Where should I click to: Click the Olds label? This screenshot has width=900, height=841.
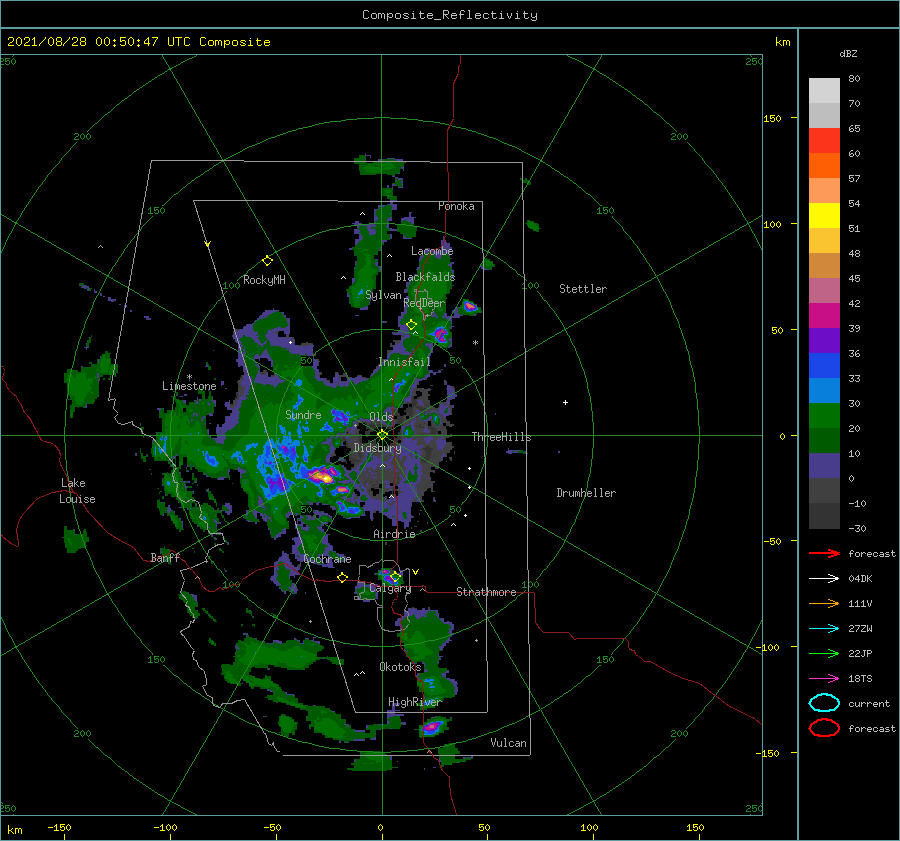[381, 417]
